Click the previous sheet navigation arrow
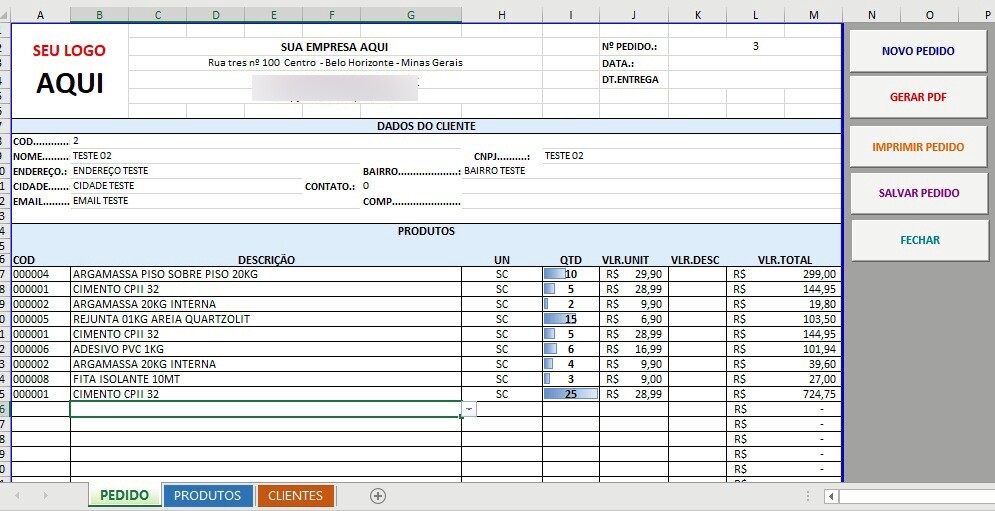This screenshot has height=511, width=995. pyautogui.click(x=17, y=496)
